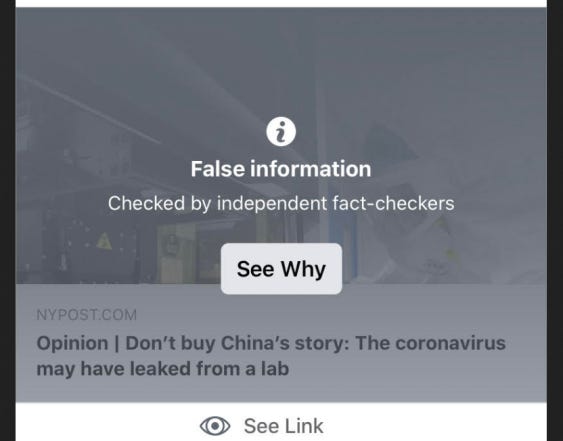Click the word fact-checkers in the subtitle

click(393, 203)
